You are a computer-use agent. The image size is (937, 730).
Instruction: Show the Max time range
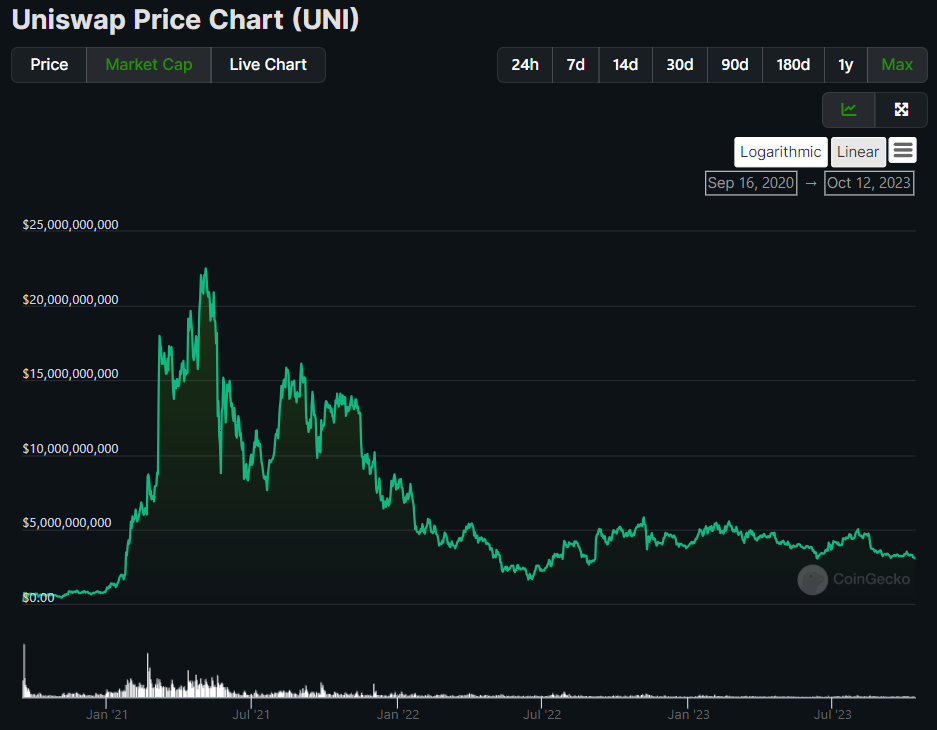click(x=897, y=65)
